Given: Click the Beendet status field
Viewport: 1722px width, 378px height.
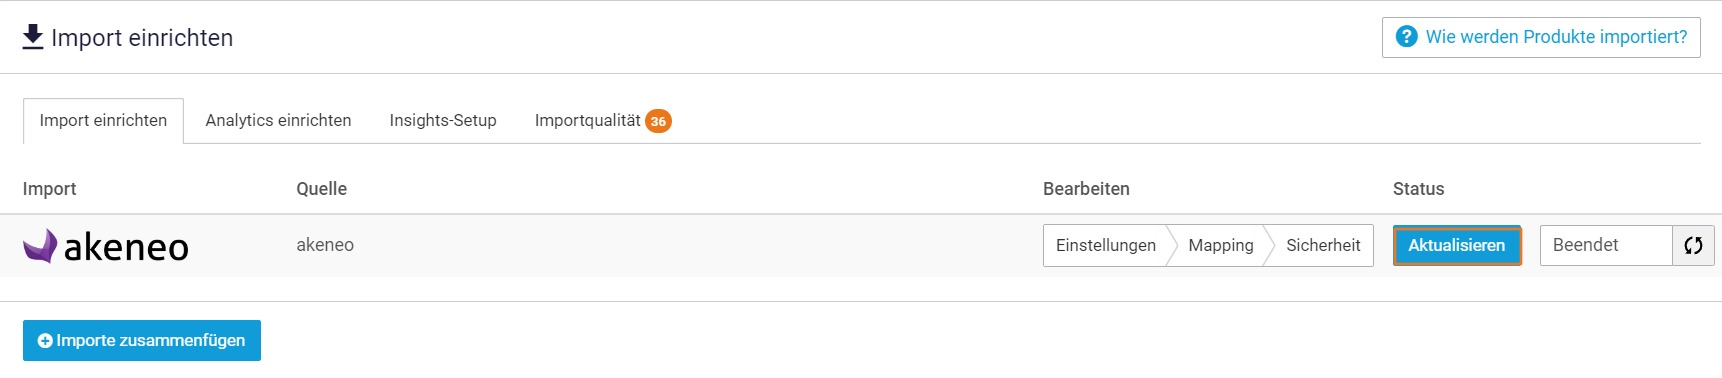Looking at the screenshot, I should 1606,245.
